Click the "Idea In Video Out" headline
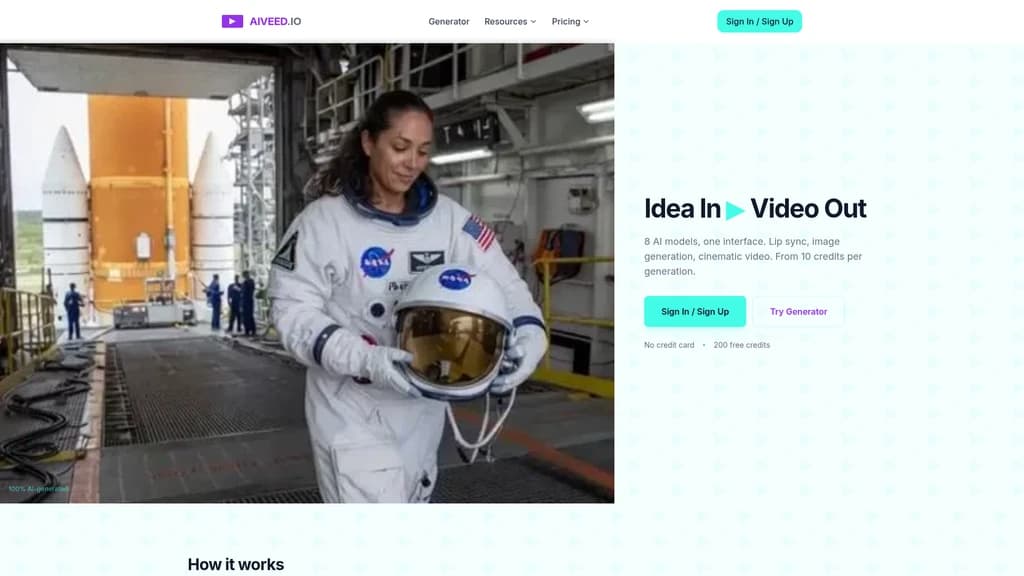Viewport: 1024px width, 576px height. (x=755, y=209)
